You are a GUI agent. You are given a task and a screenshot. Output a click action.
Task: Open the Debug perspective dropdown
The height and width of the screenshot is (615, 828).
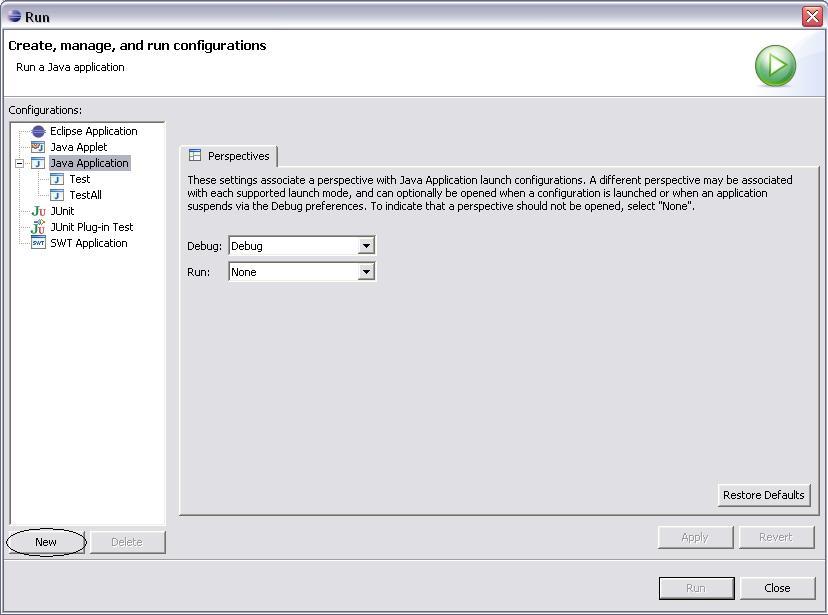pos(366,246)
